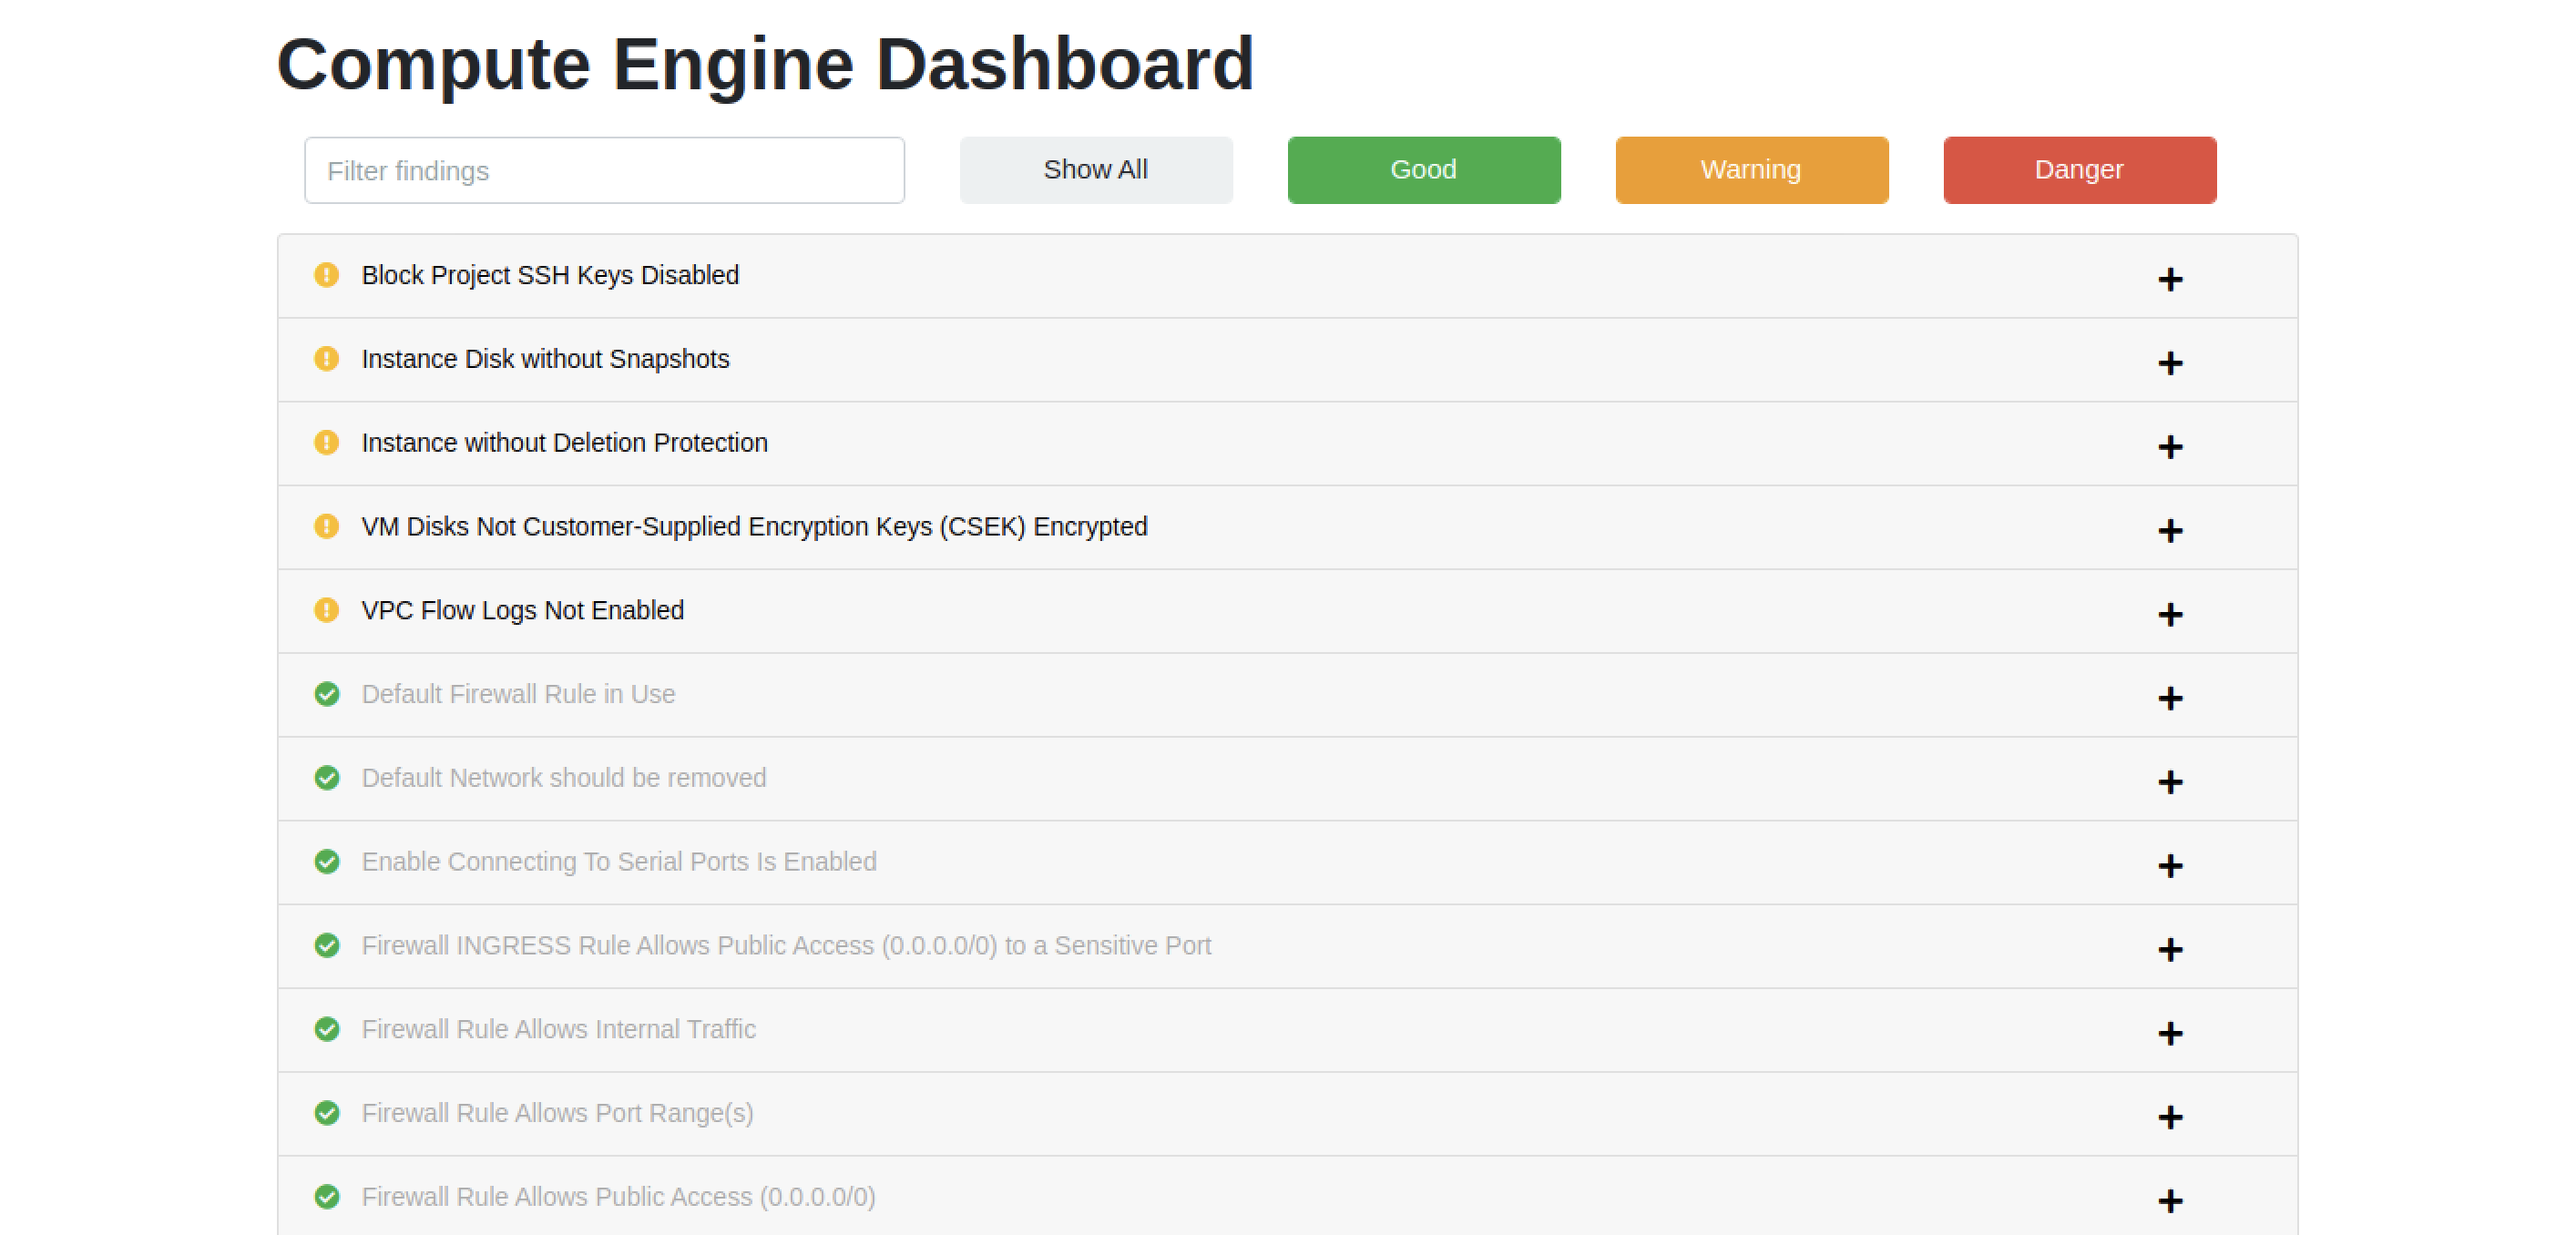
Task: Select the warning icon for Instance without Deletion Protection
Action: [327, 443]
